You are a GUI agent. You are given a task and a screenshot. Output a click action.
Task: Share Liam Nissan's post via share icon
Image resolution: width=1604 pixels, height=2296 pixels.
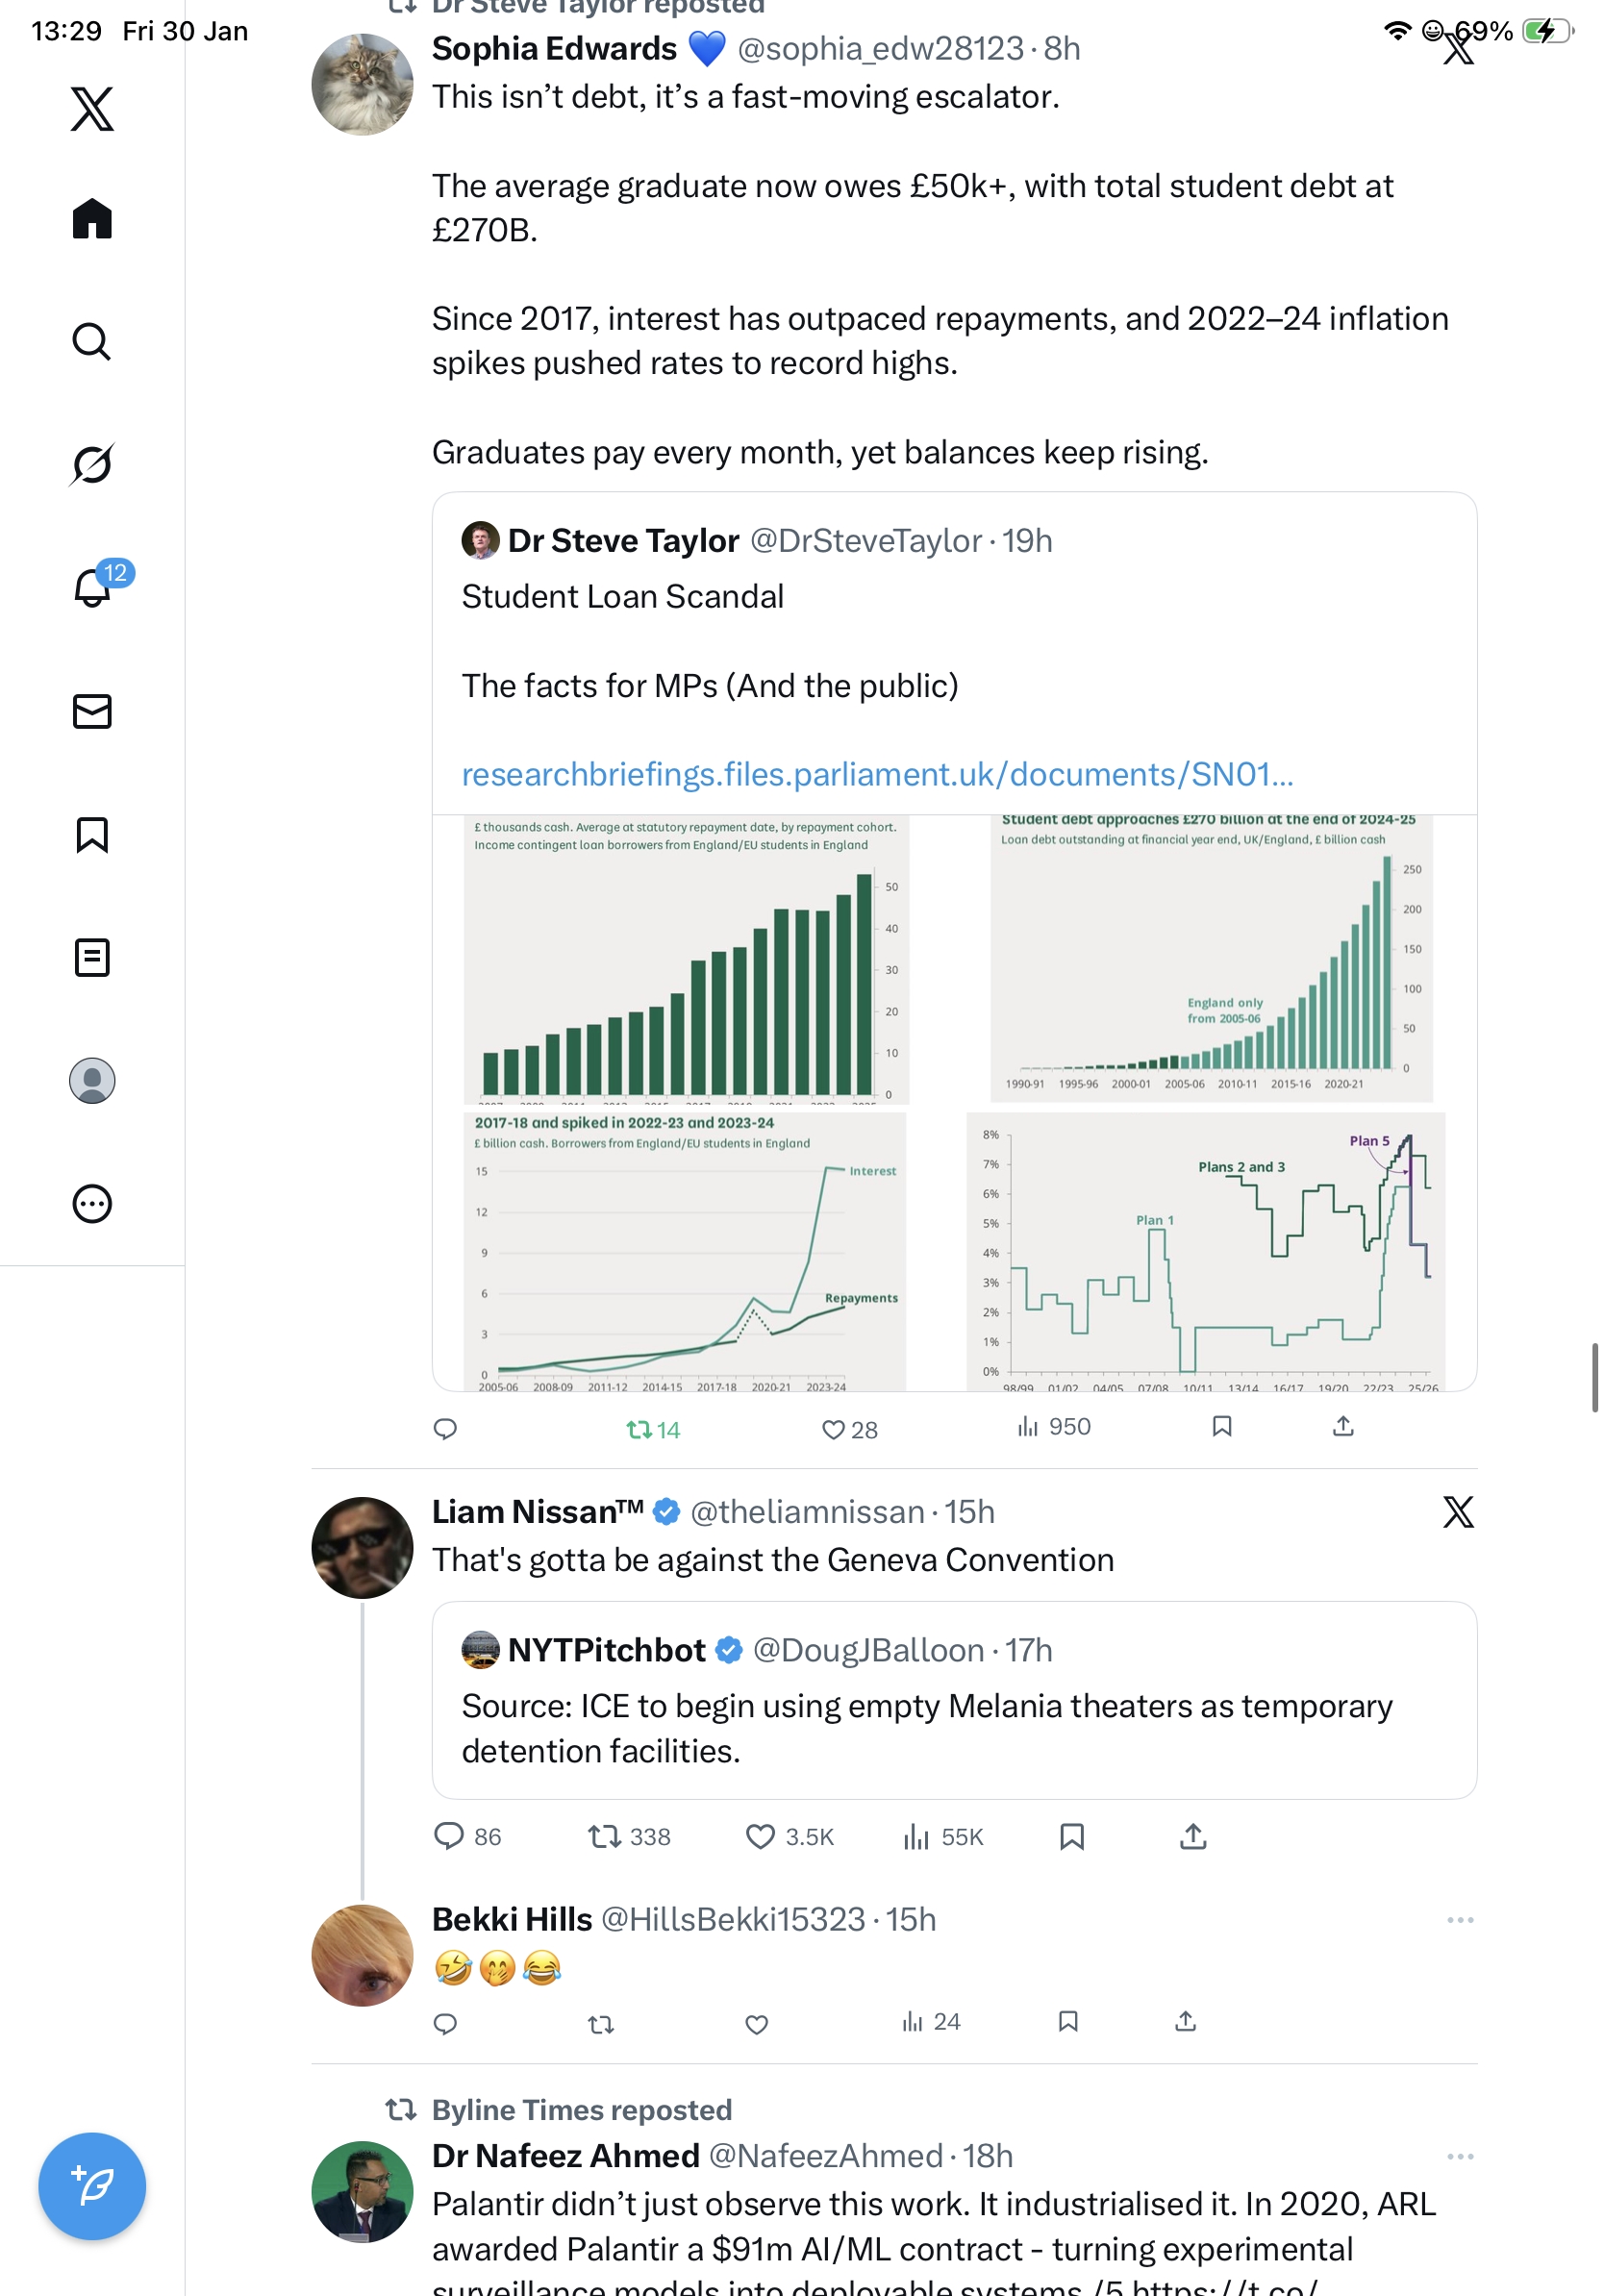[1193, 1836]
